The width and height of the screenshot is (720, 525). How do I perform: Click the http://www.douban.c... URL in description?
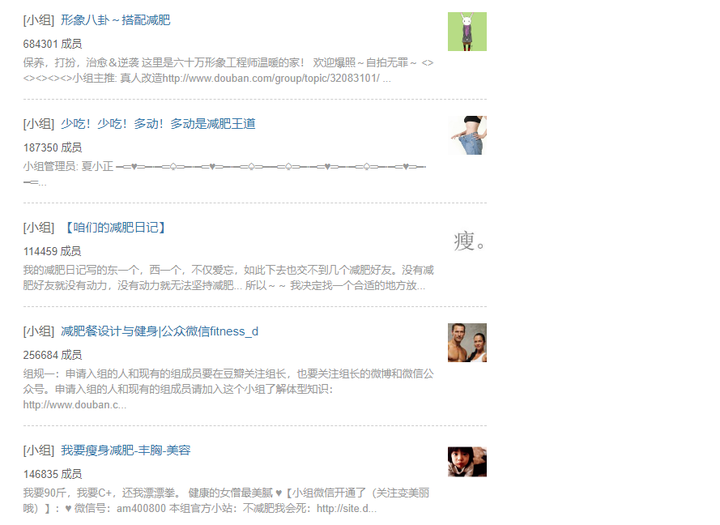click(x=74, y=405)
